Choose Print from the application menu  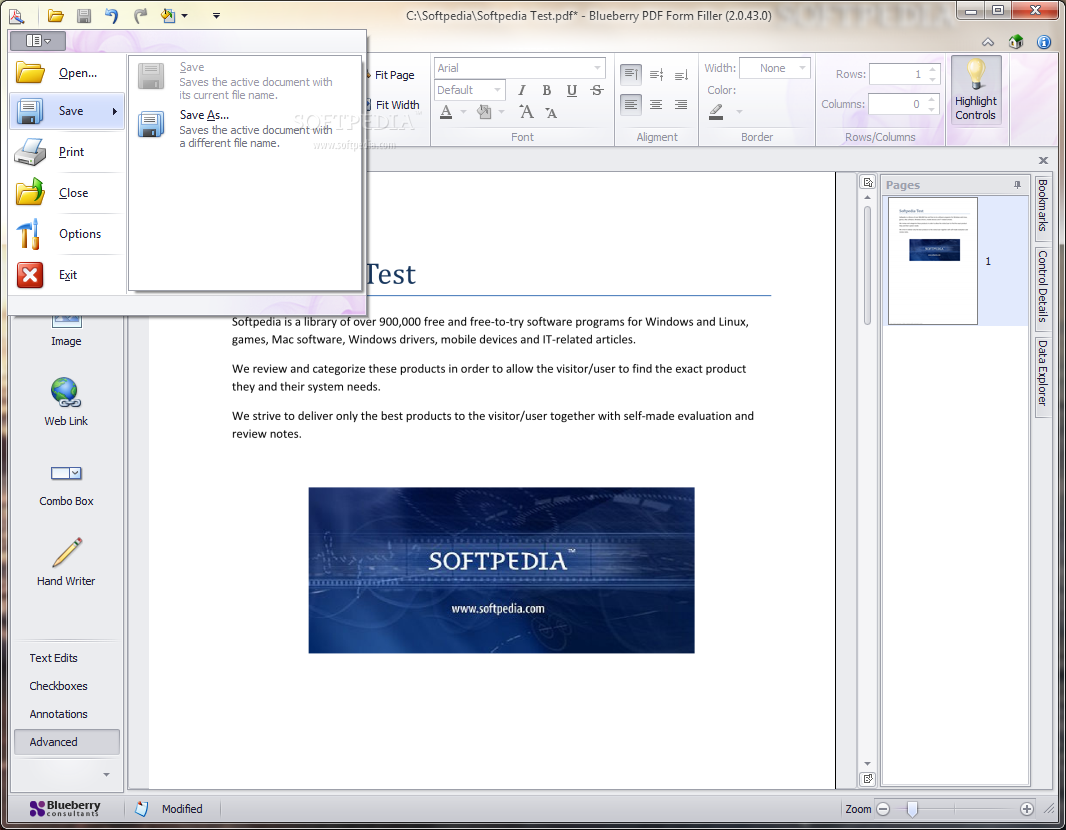[x=67, y=152]
